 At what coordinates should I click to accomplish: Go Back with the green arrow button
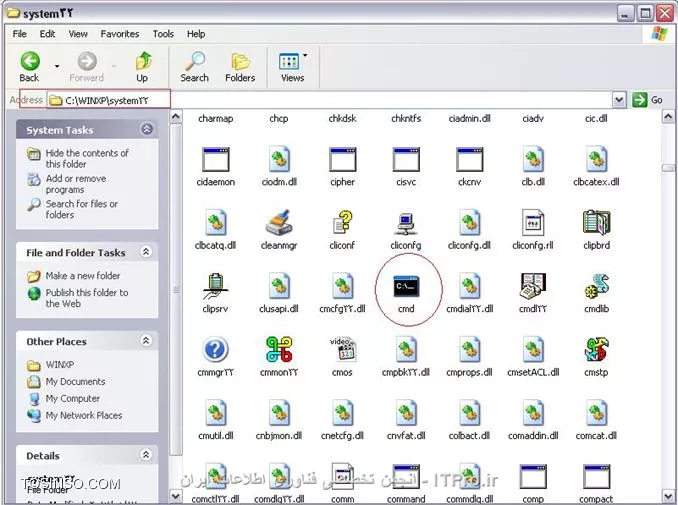(x=29, y=67)
